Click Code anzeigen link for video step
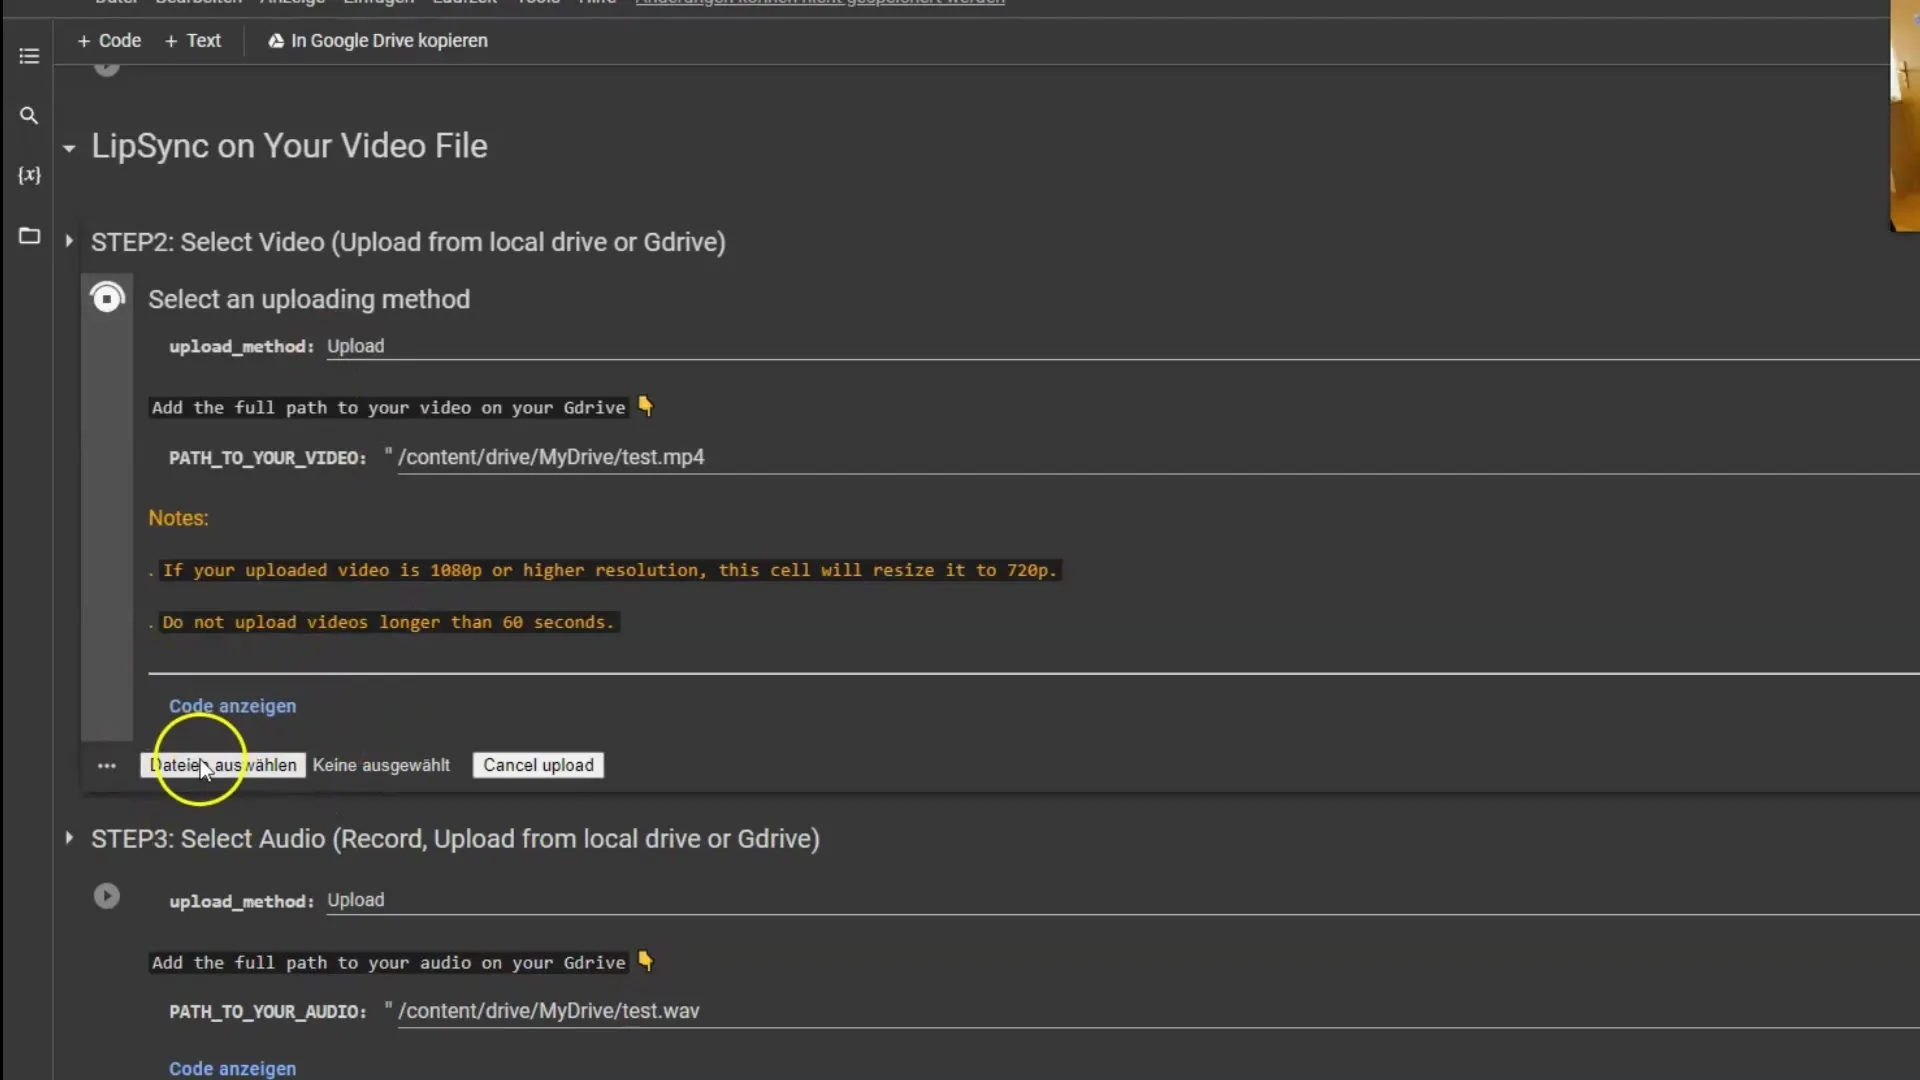This screenshot has height=1080, width=1920. pyautogui.click(x=232, y=705)
